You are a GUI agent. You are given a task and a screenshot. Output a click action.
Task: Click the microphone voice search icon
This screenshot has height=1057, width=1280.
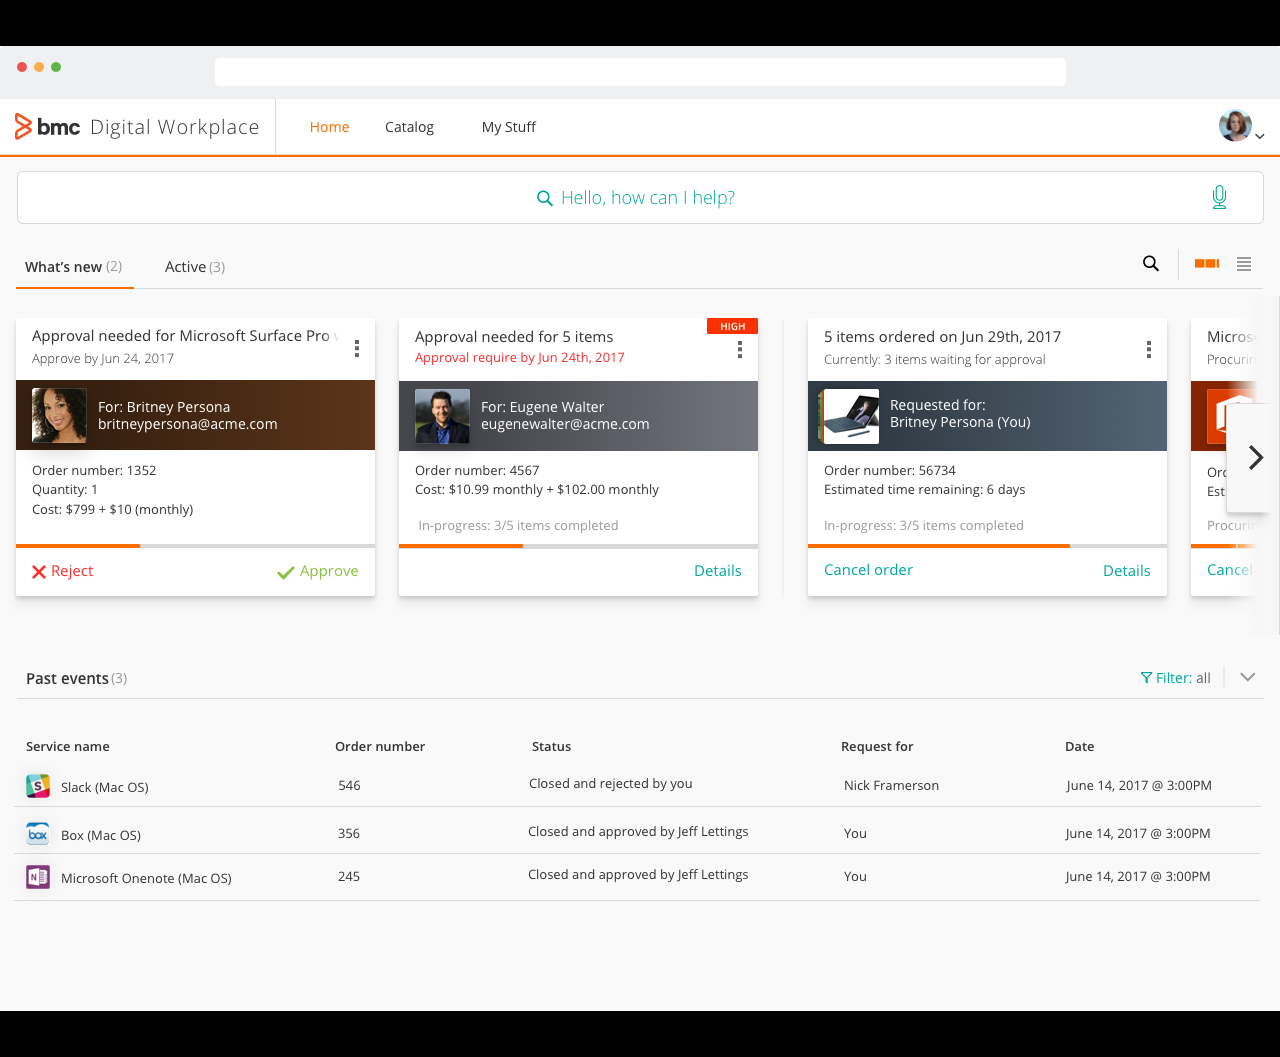click(1219, 197)
